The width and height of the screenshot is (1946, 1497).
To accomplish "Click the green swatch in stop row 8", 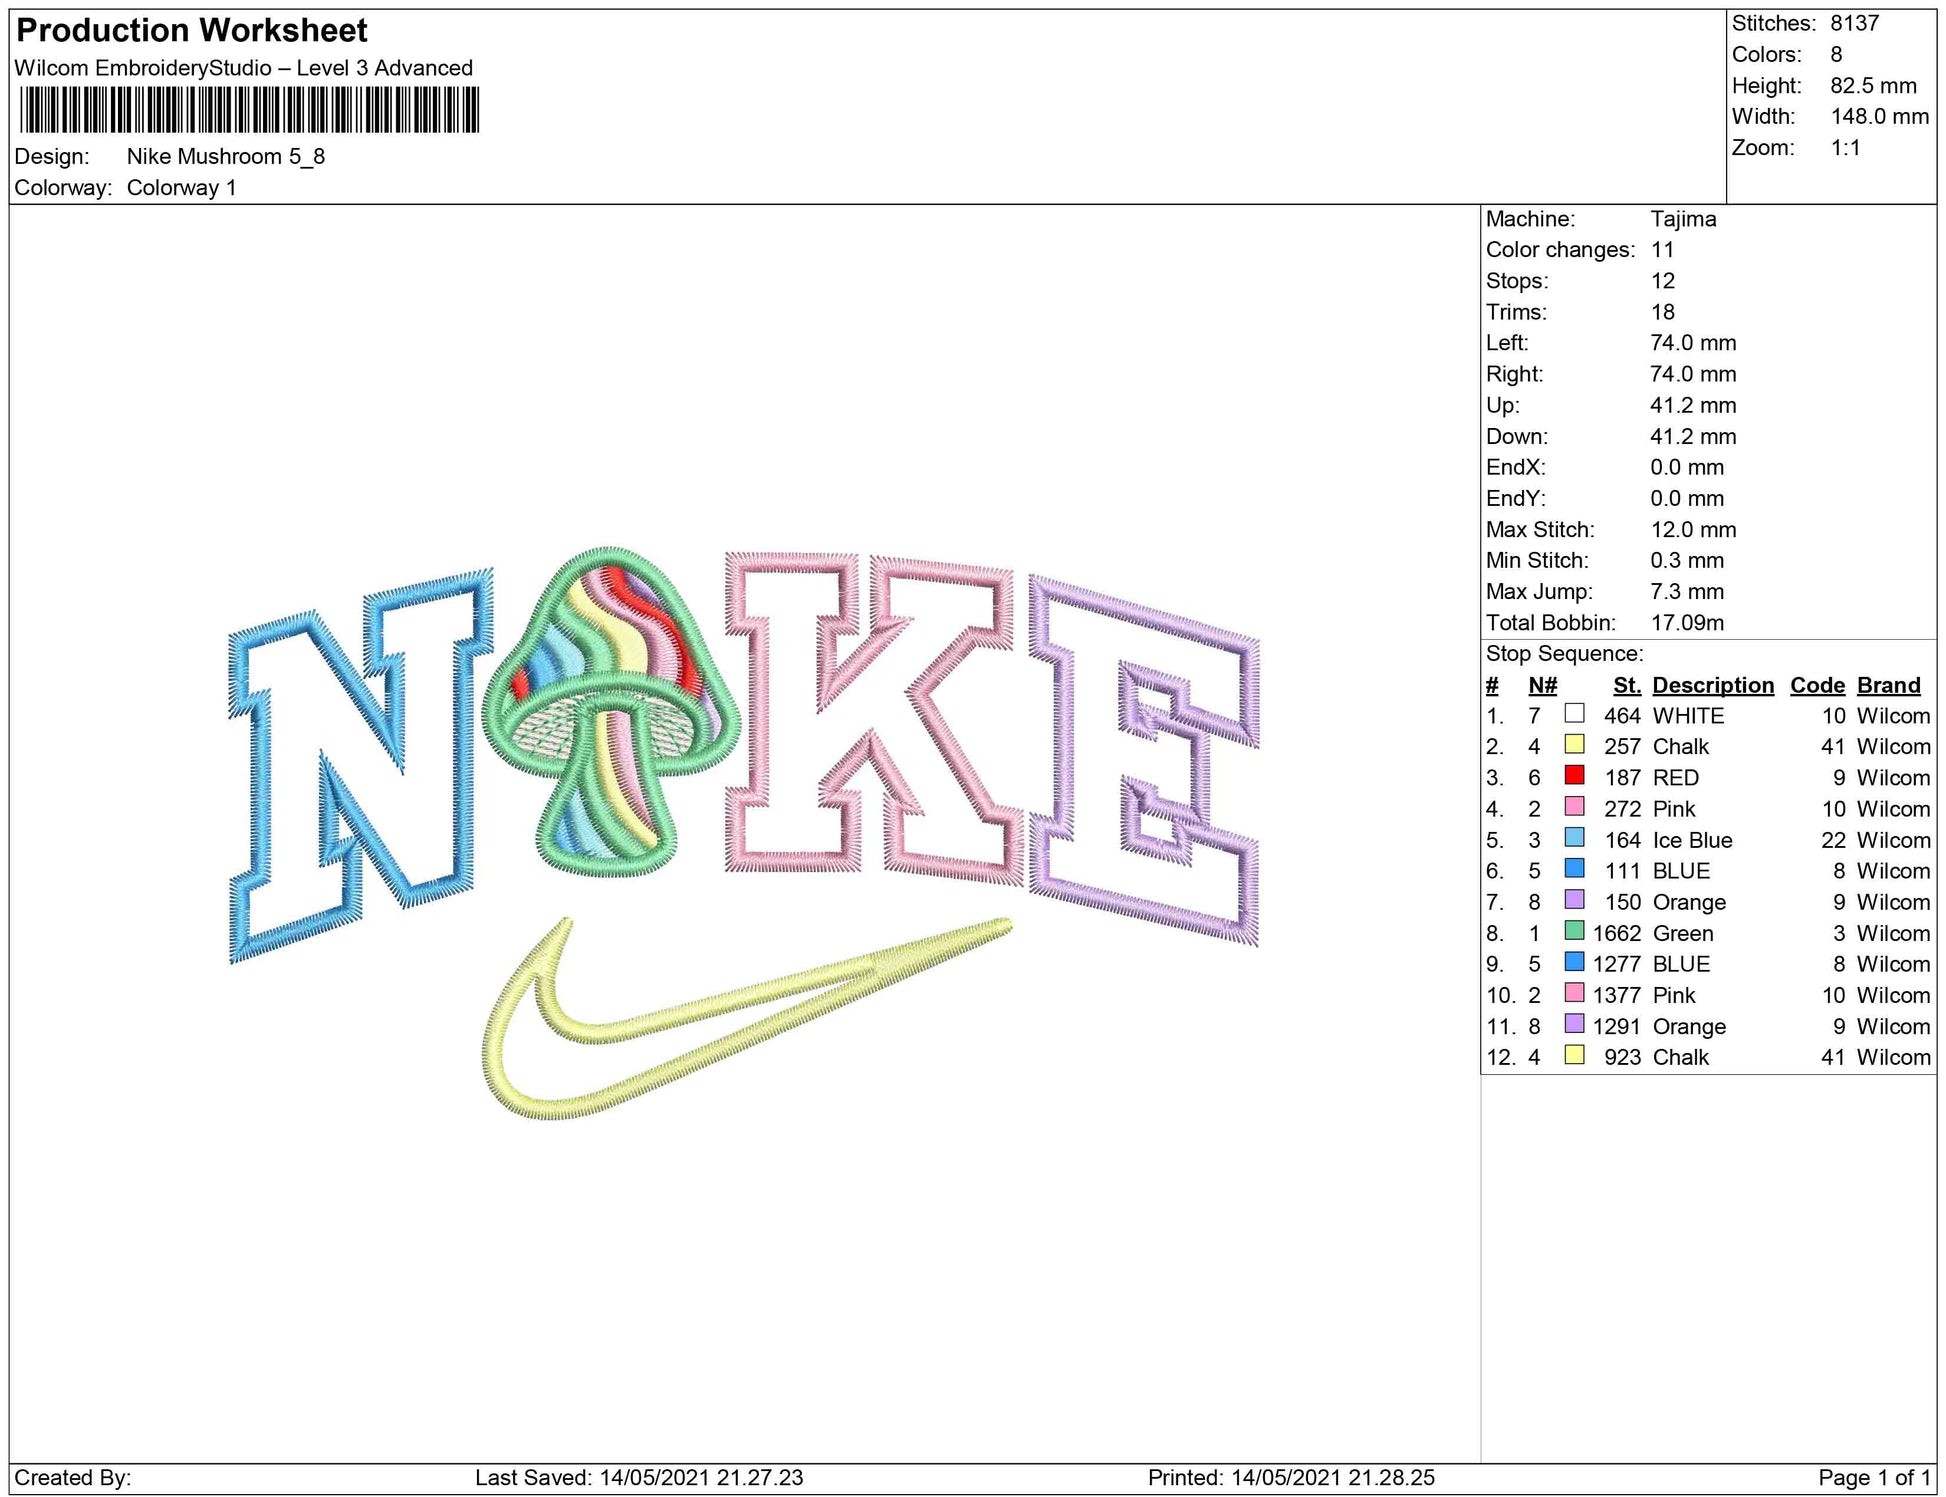I will [1574, 931].
